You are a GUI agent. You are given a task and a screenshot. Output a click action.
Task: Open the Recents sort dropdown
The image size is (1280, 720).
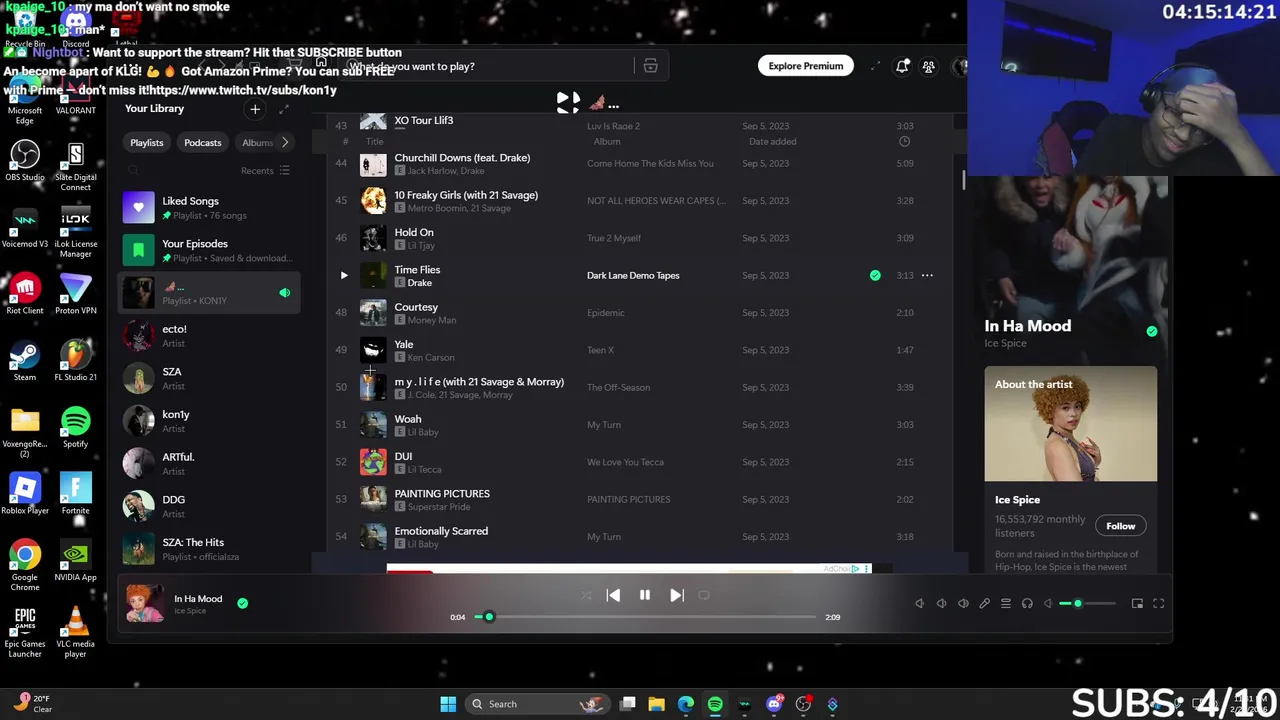click(265, 171)
